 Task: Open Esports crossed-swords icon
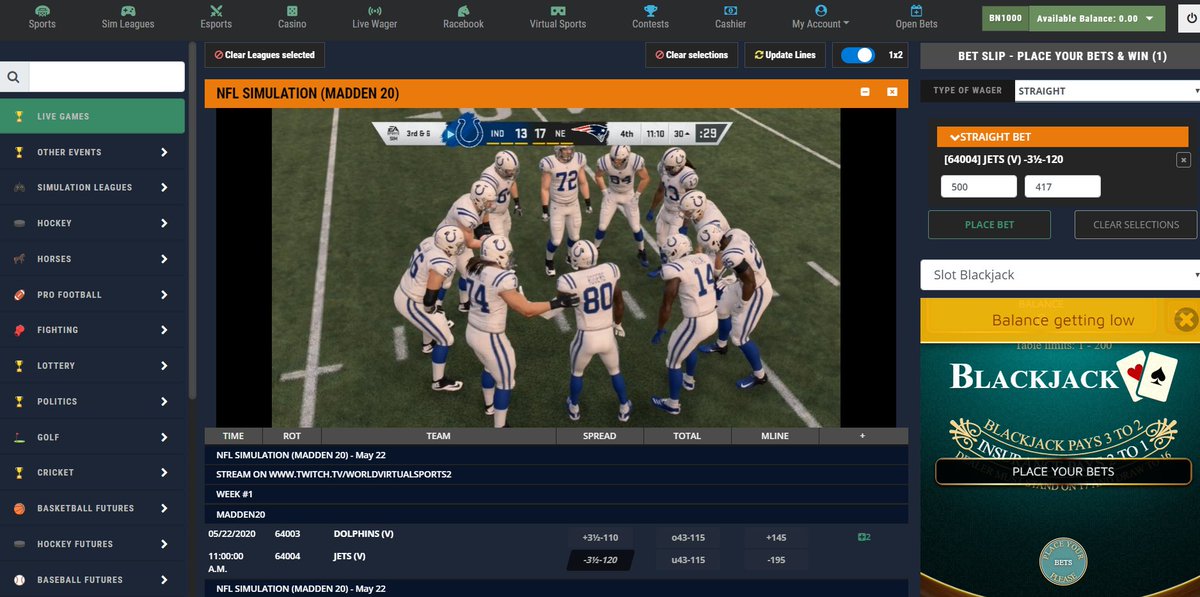[x=215, y=10]
